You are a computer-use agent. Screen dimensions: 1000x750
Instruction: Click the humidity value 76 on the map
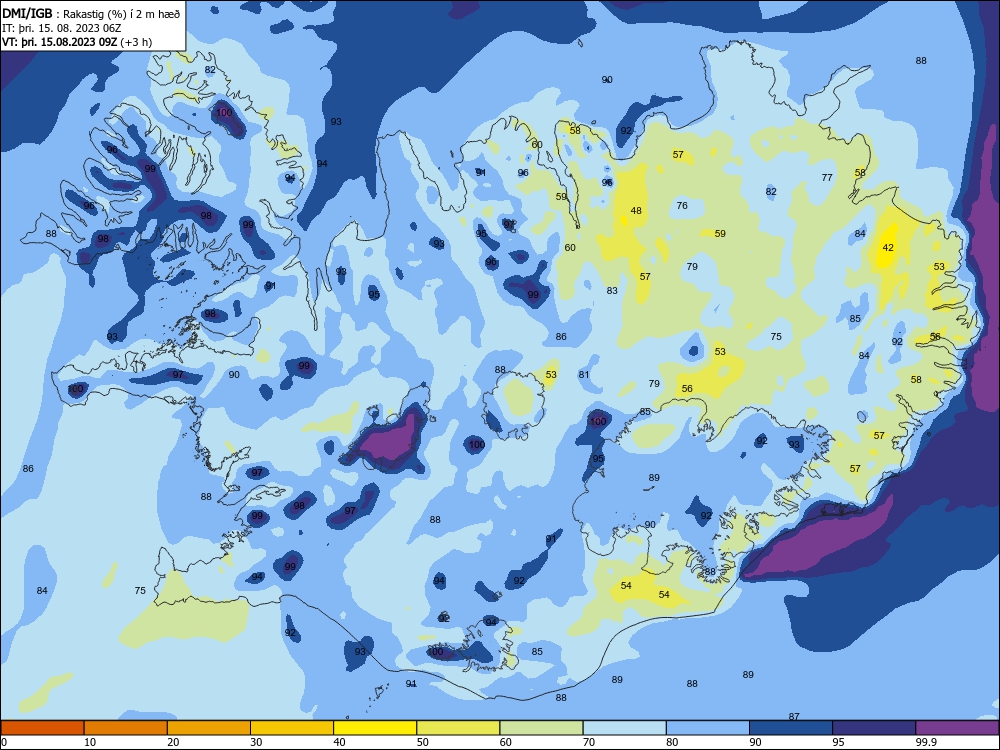pyautogui.click(x=682, y=205)
